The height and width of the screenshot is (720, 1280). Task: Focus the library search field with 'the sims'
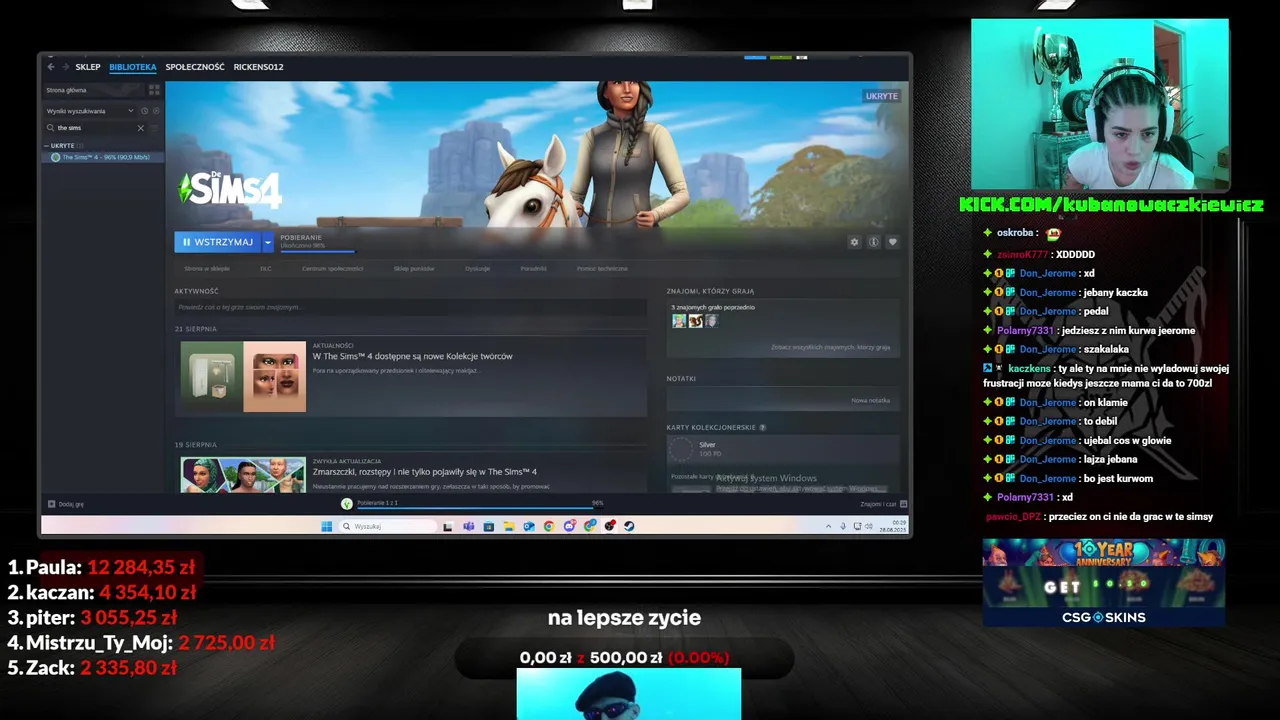(x=95, y=128)
